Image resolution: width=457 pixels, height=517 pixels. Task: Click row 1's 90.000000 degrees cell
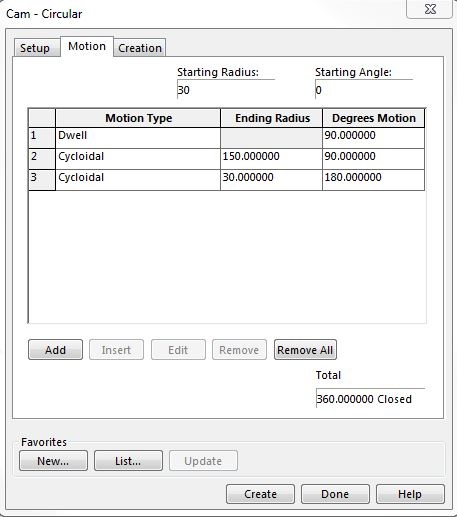click(x=373, y=138)
